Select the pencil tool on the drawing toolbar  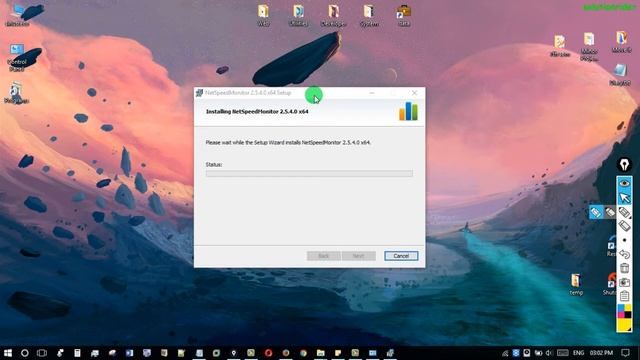click(624, 212)
